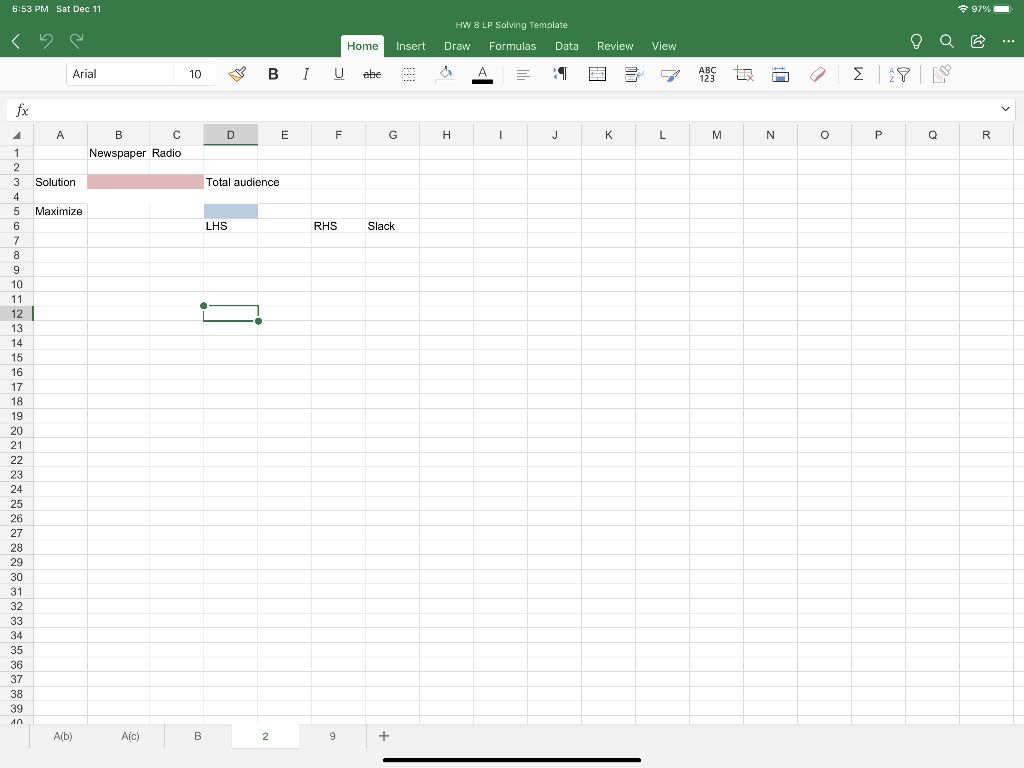This screenshot has width=1024, height=768.
Task: Tap the HW 8 LP Solving Template title
Action: (x=511, y=25)
